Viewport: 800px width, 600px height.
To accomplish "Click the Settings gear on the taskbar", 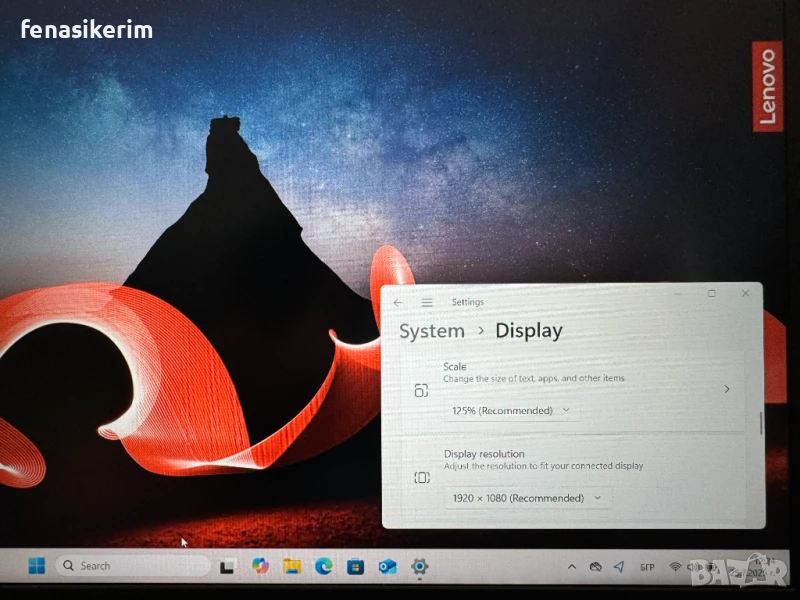I will click(420, 567).
